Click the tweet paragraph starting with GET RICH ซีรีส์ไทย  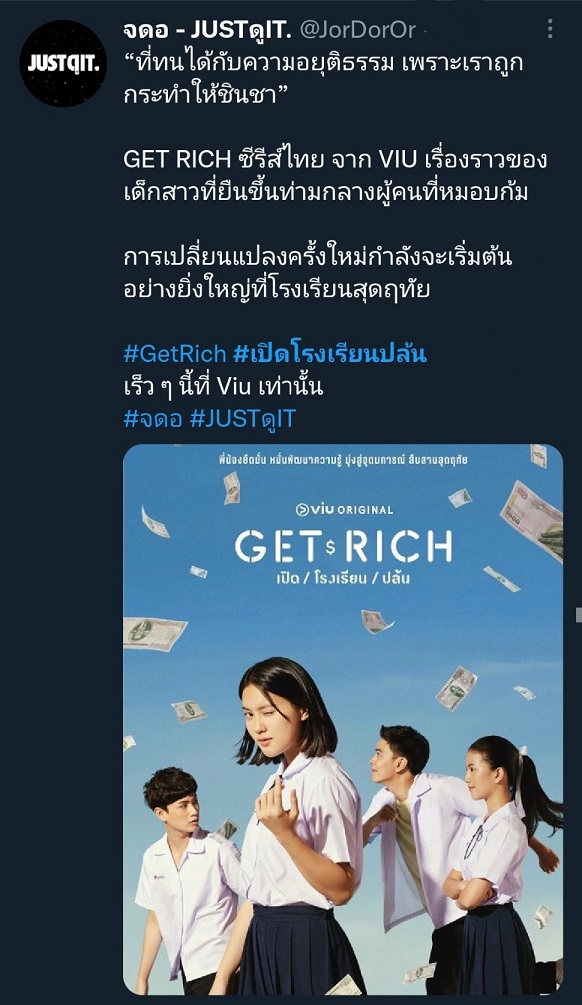tap(335, 176)
